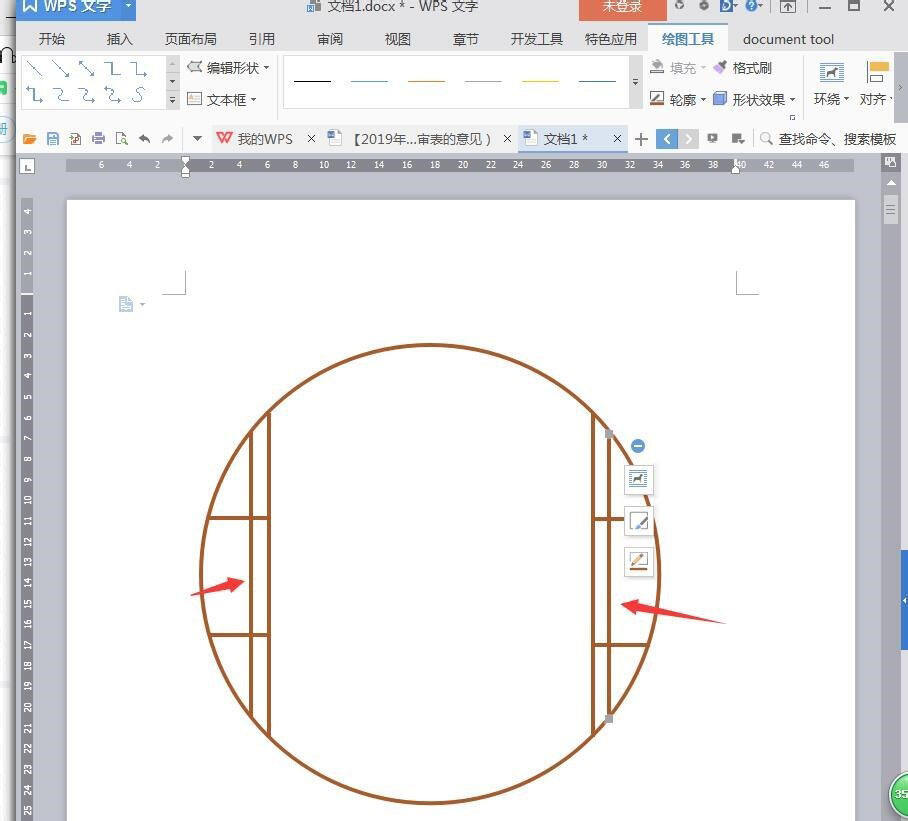This screenshot has height=821, width=908.
Task: Click the floating outline pencil icon
Action: click(x=638, y=561)
